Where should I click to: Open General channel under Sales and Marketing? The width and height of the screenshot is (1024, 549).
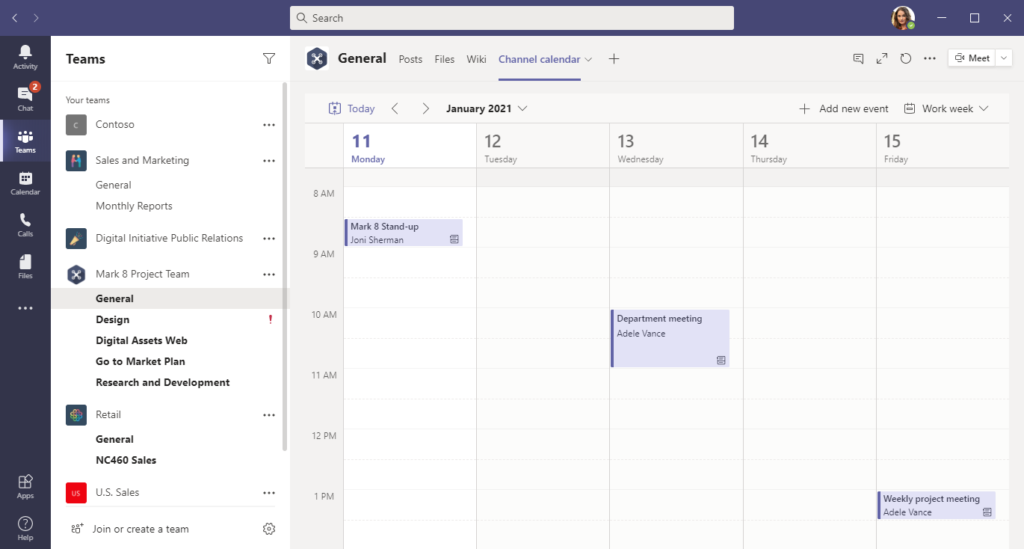[x=113, y=185]
